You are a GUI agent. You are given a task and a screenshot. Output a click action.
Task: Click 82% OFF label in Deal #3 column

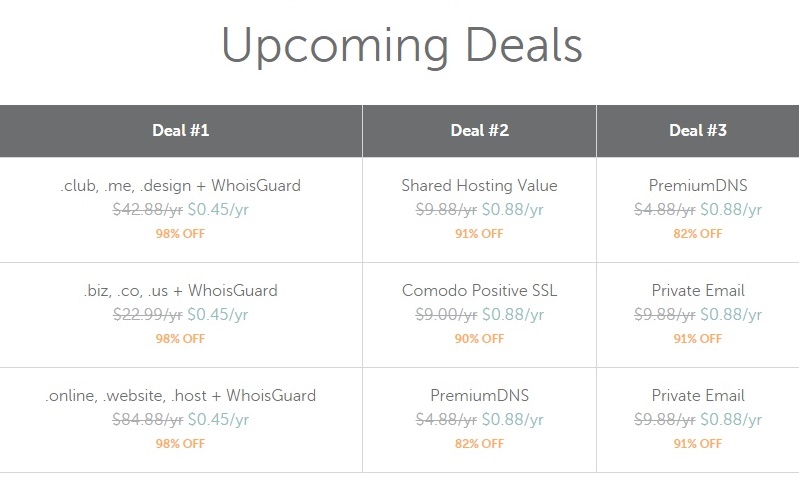pos(698,234)
